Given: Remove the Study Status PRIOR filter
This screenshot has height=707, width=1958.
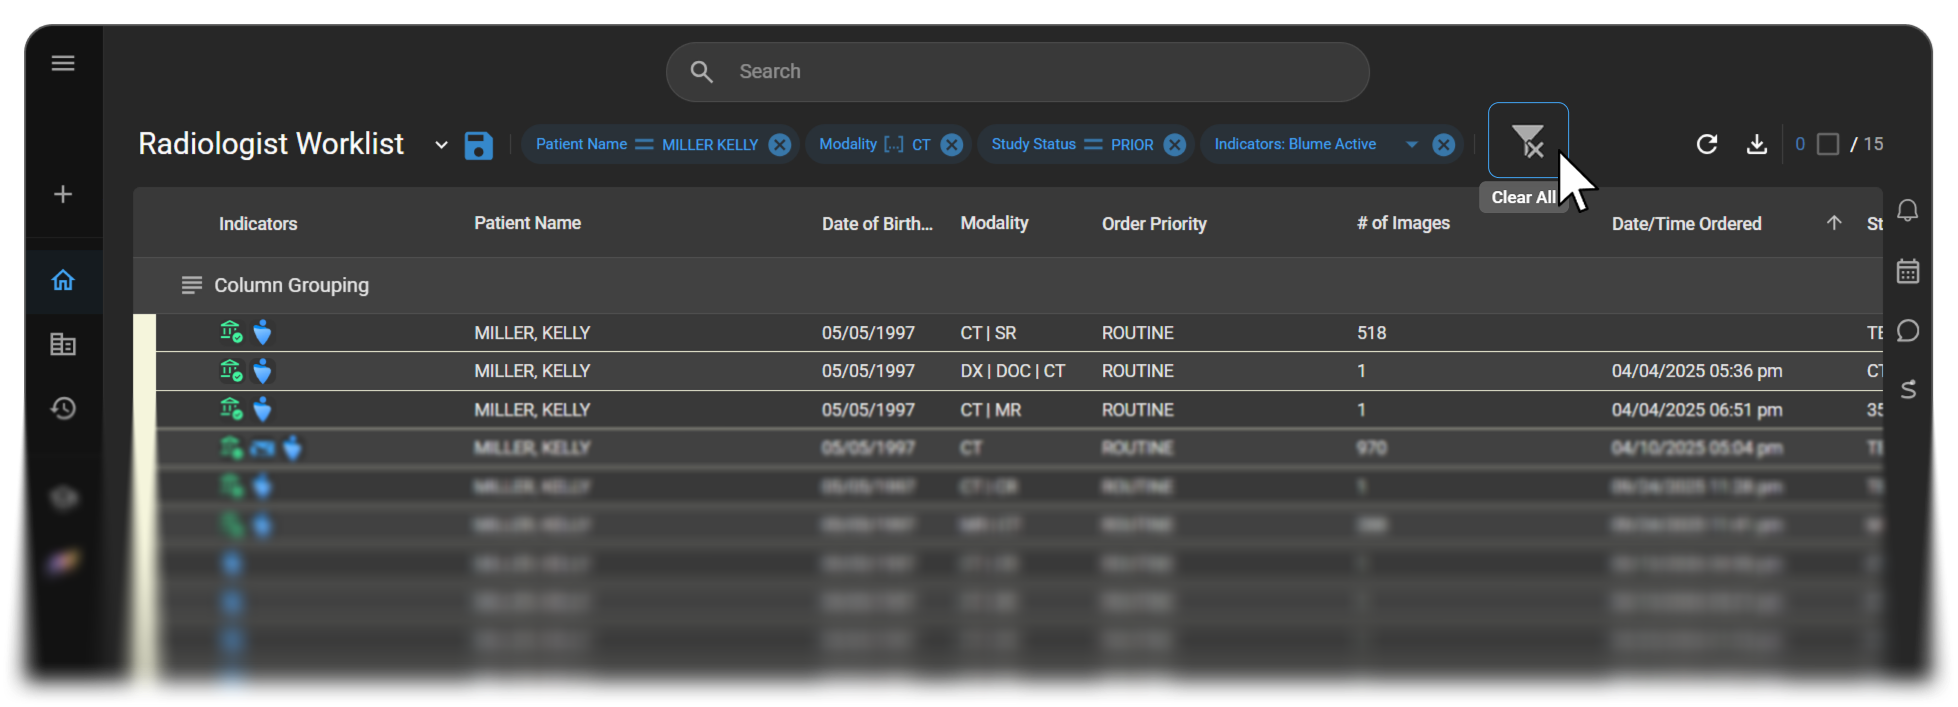Looking at the screenshot, I should (x=1175, y=145).
